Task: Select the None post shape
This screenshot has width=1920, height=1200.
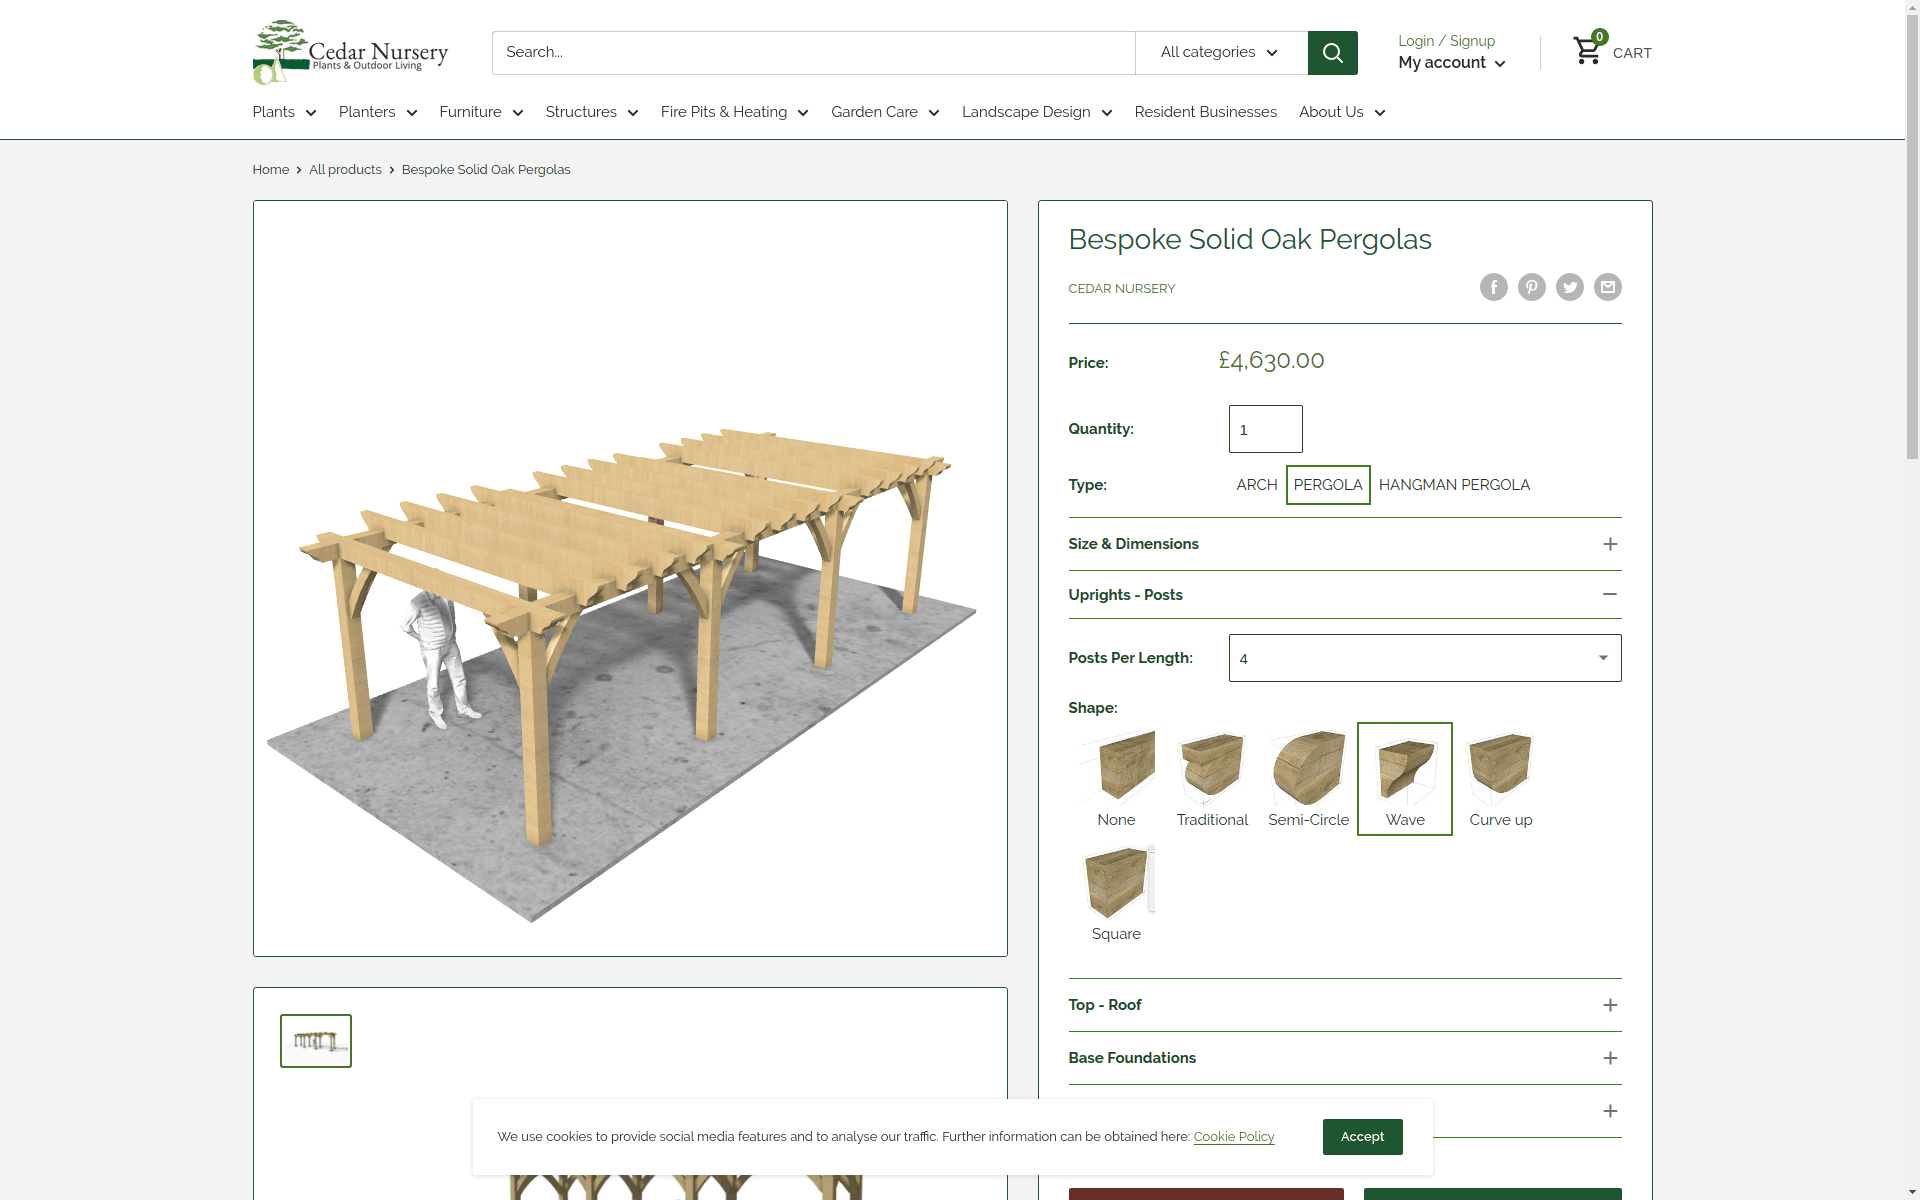Action: [1116, 779]
